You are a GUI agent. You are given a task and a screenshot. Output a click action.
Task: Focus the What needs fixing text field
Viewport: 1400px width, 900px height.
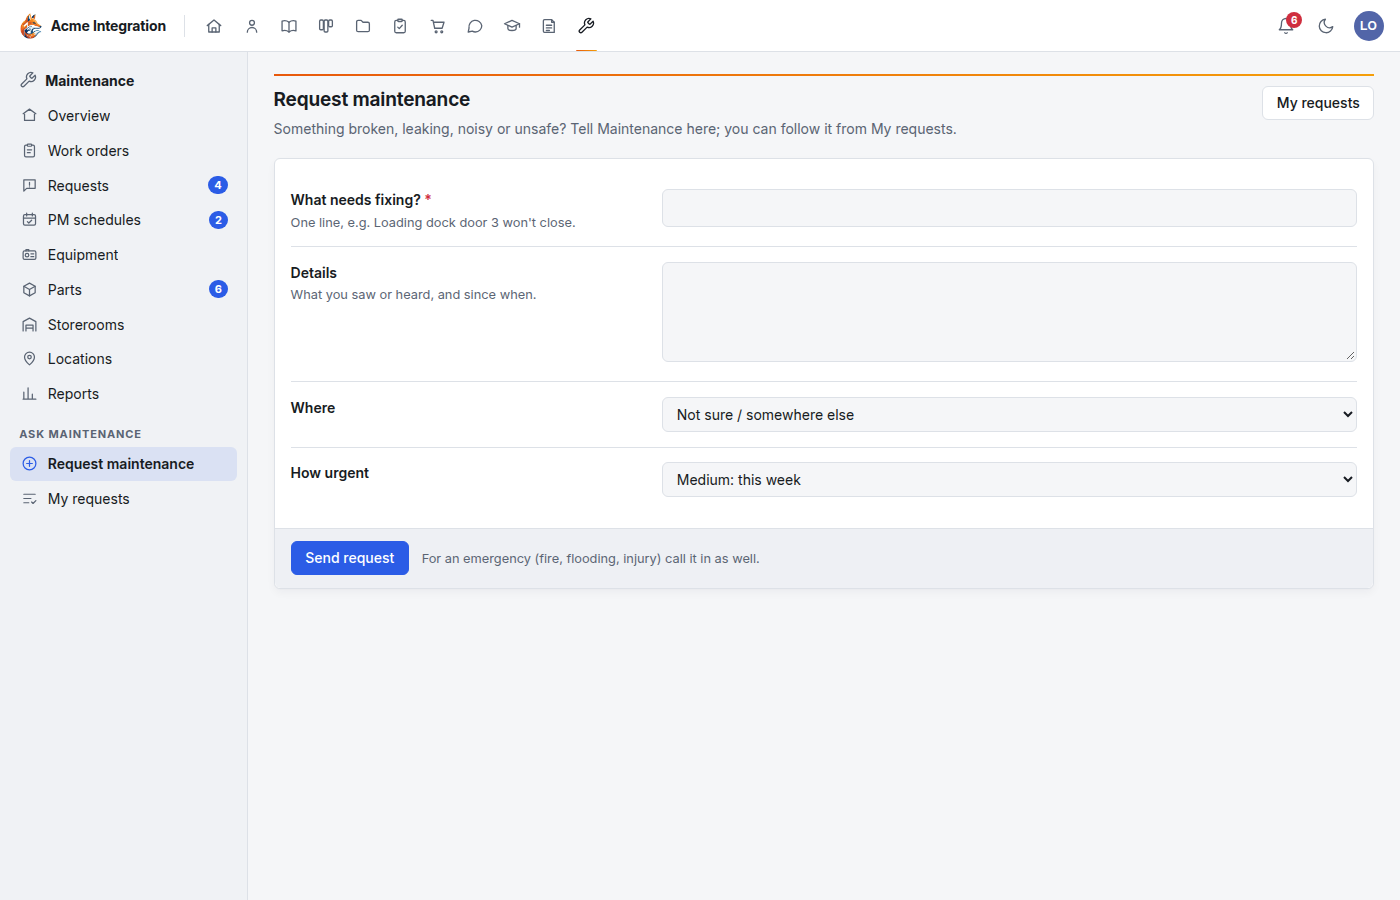1009,208
